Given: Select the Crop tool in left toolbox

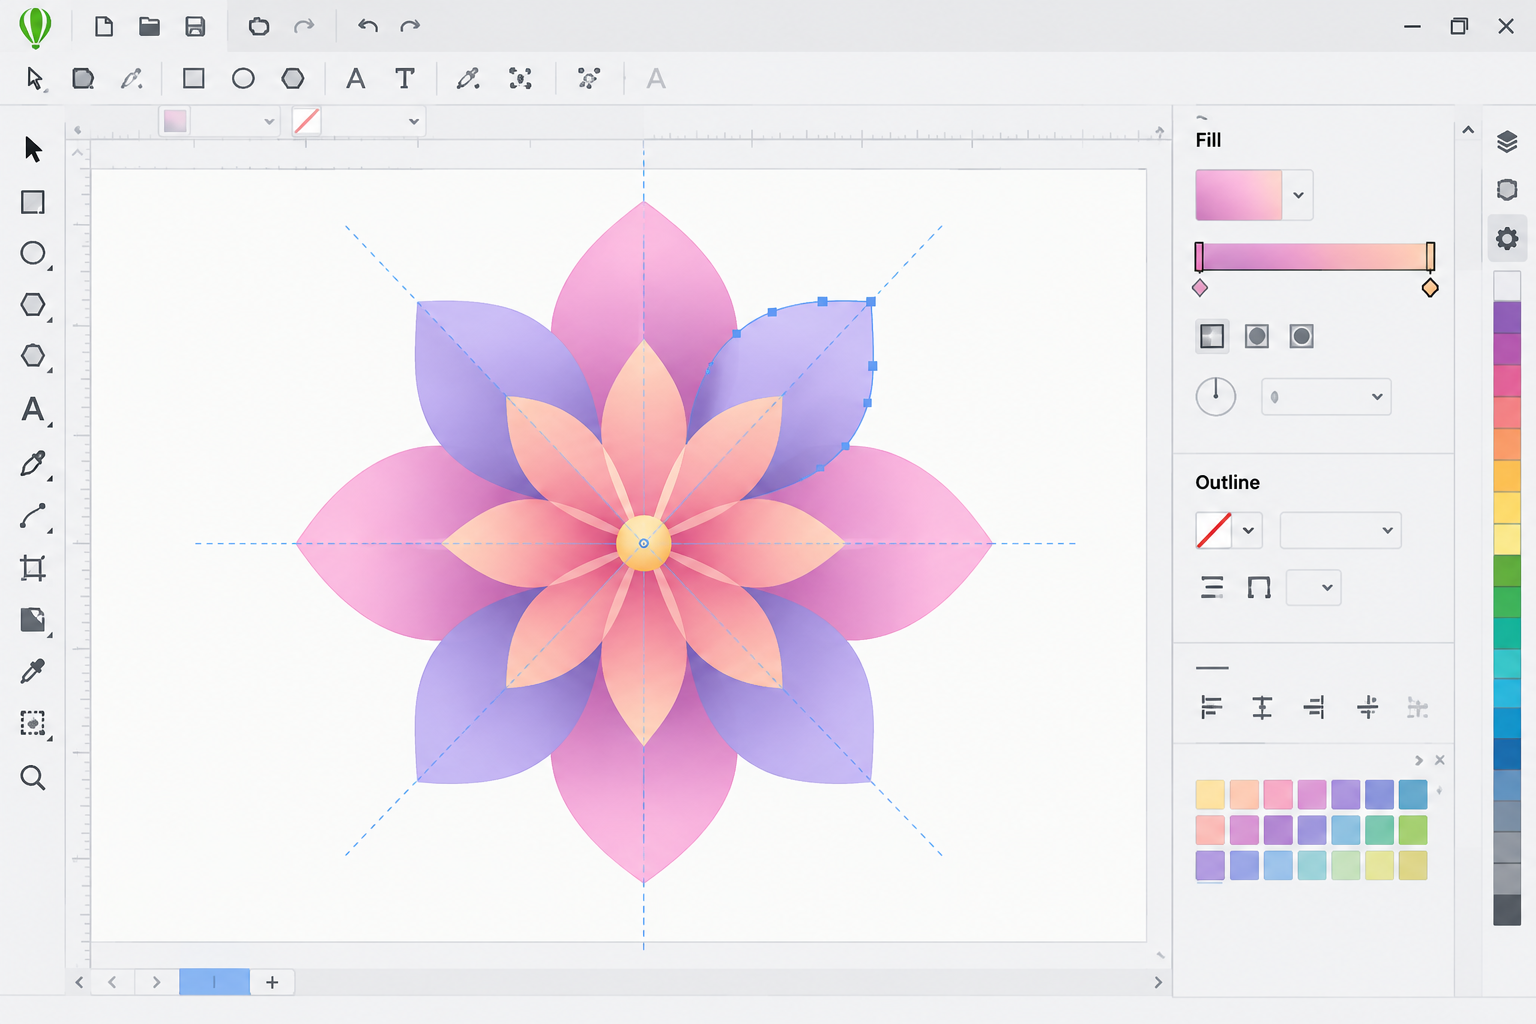Looking at the screenshot, I should pos(33,568).
